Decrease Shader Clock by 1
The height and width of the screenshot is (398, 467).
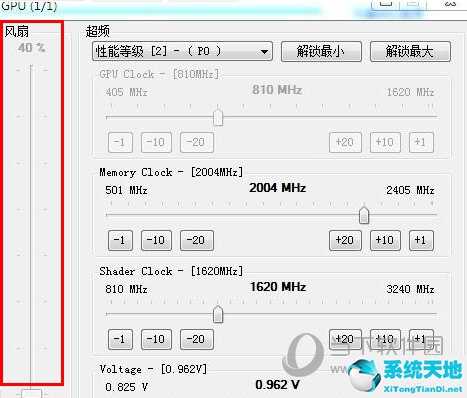pos(120,339)
